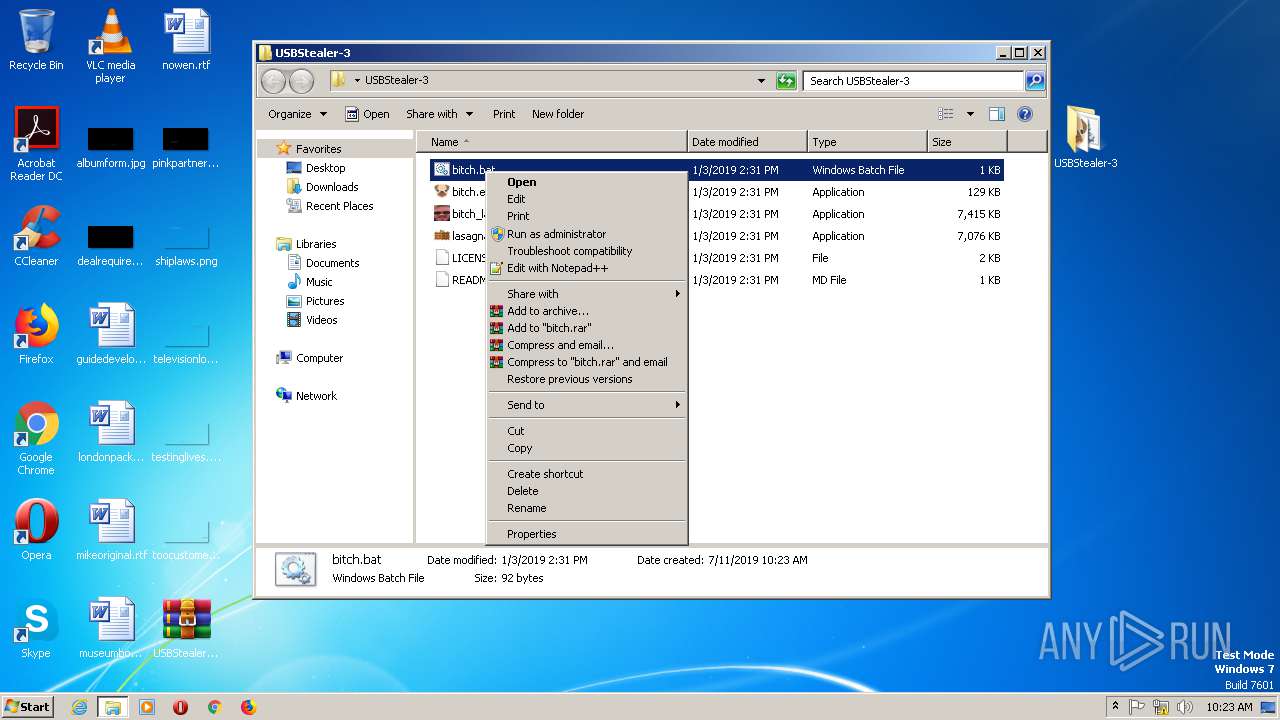Open Internet Explorer from taskbar
Viewport: 1280px width, 720px height.
pyautogui.click(x=79, y=707)
